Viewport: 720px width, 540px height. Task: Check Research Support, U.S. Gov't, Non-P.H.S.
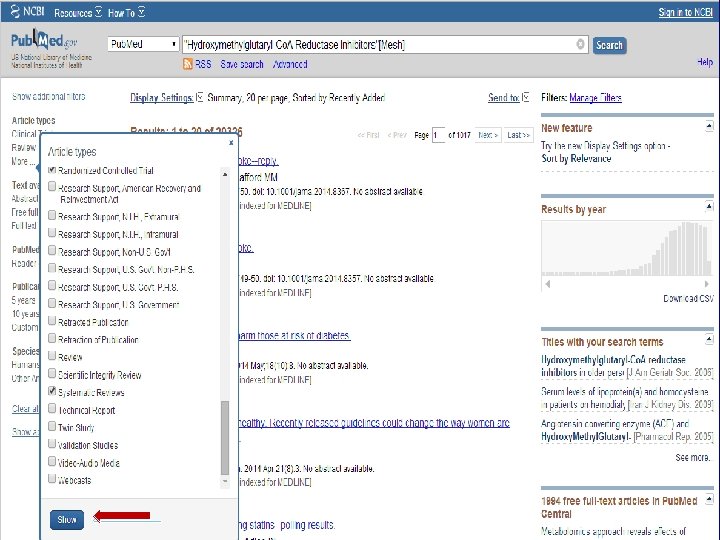[52, 268]
